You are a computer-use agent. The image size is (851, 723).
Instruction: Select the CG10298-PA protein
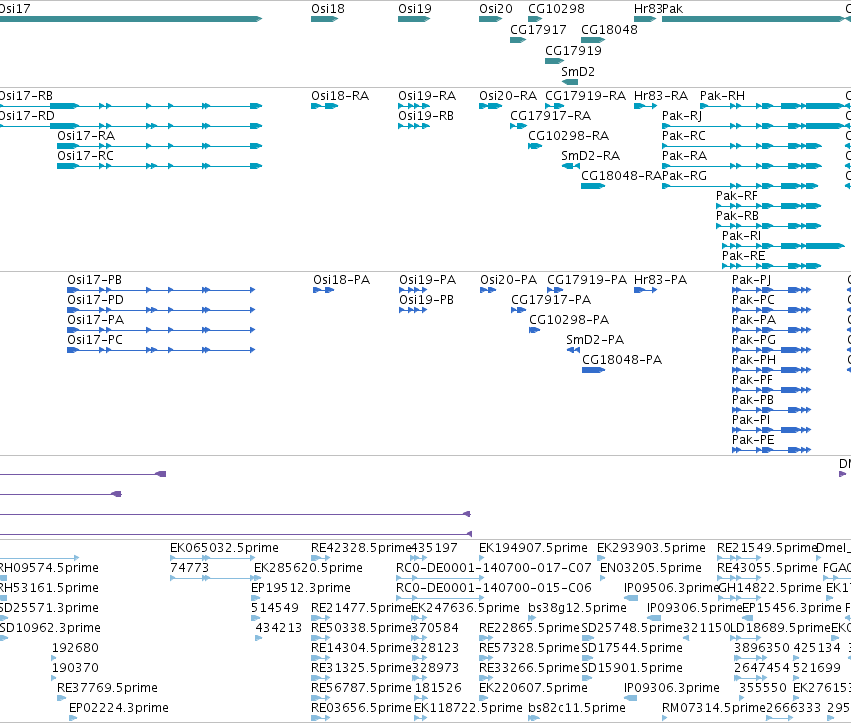pos(535,330)
